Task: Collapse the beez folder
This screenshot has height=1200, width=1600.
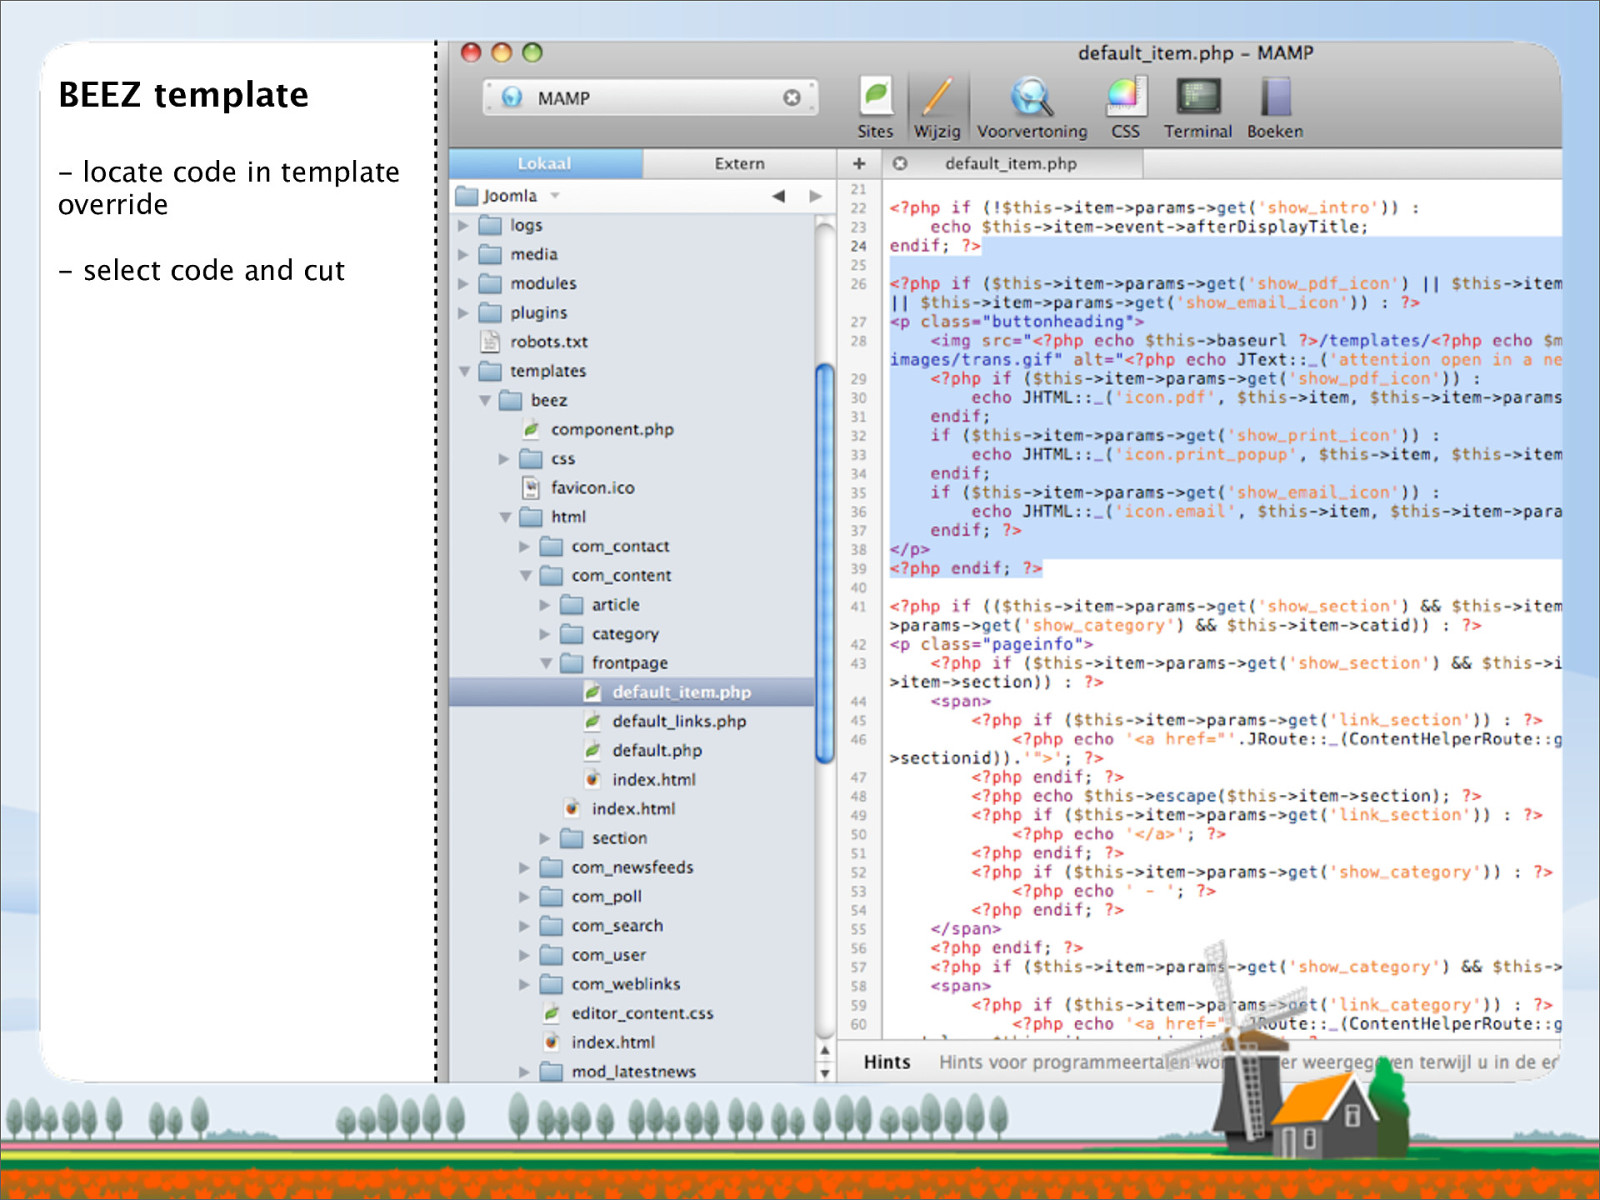Action: point(485,400)
